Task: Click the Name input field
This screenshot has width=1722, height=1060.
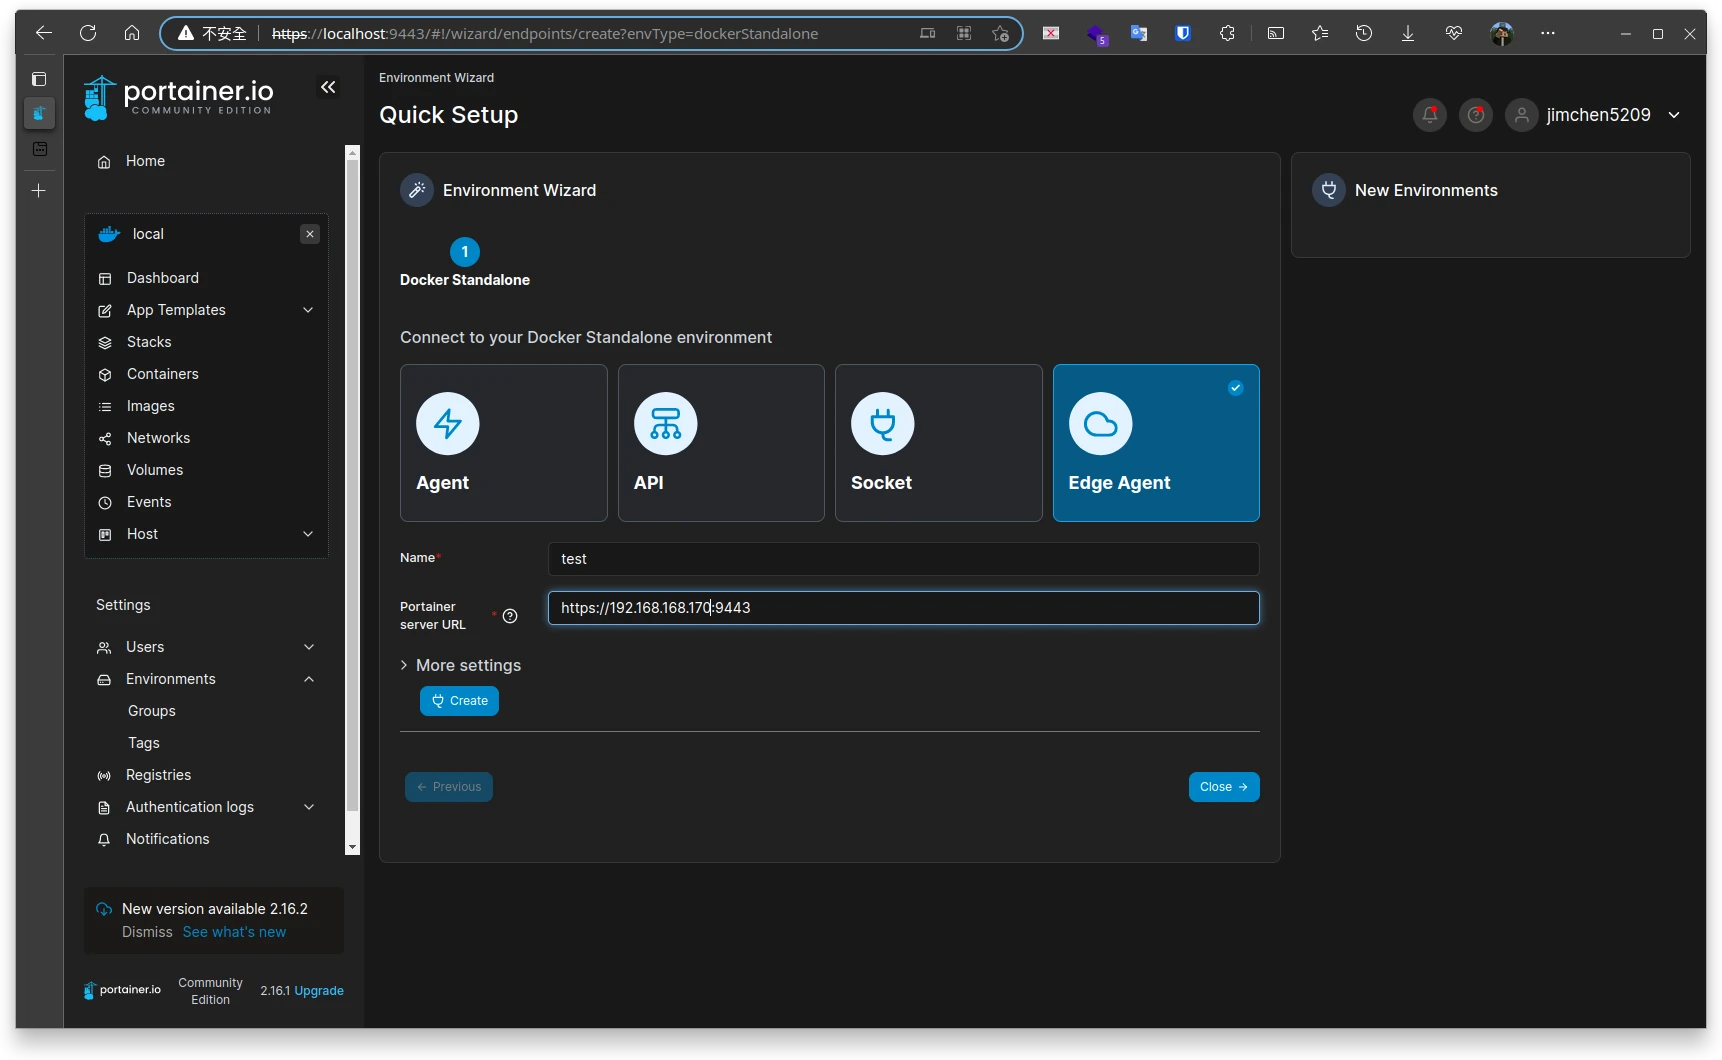Action: [x=902, y=559]
